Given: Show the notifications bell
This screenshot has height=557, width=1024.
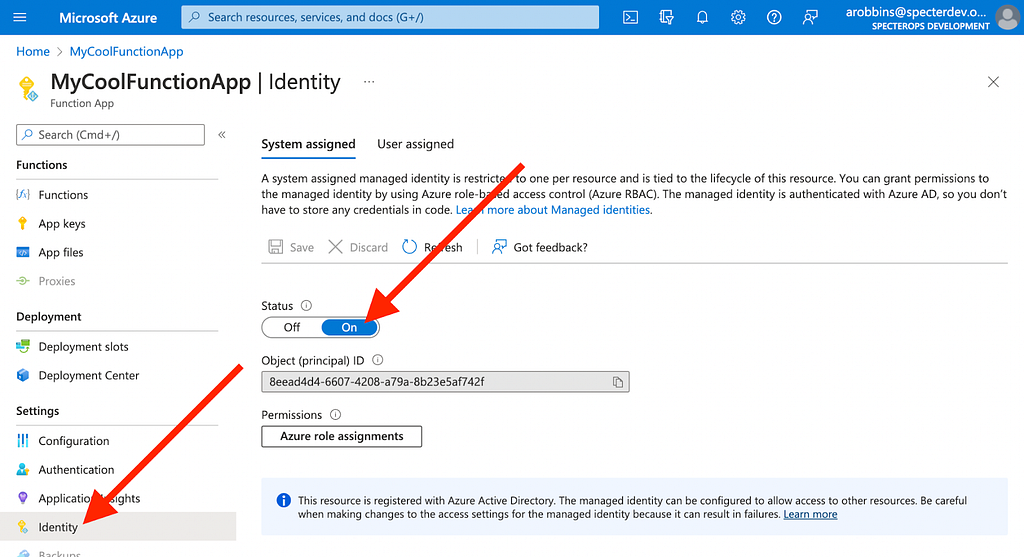Looking at the screenshot, I should [702, 18].
